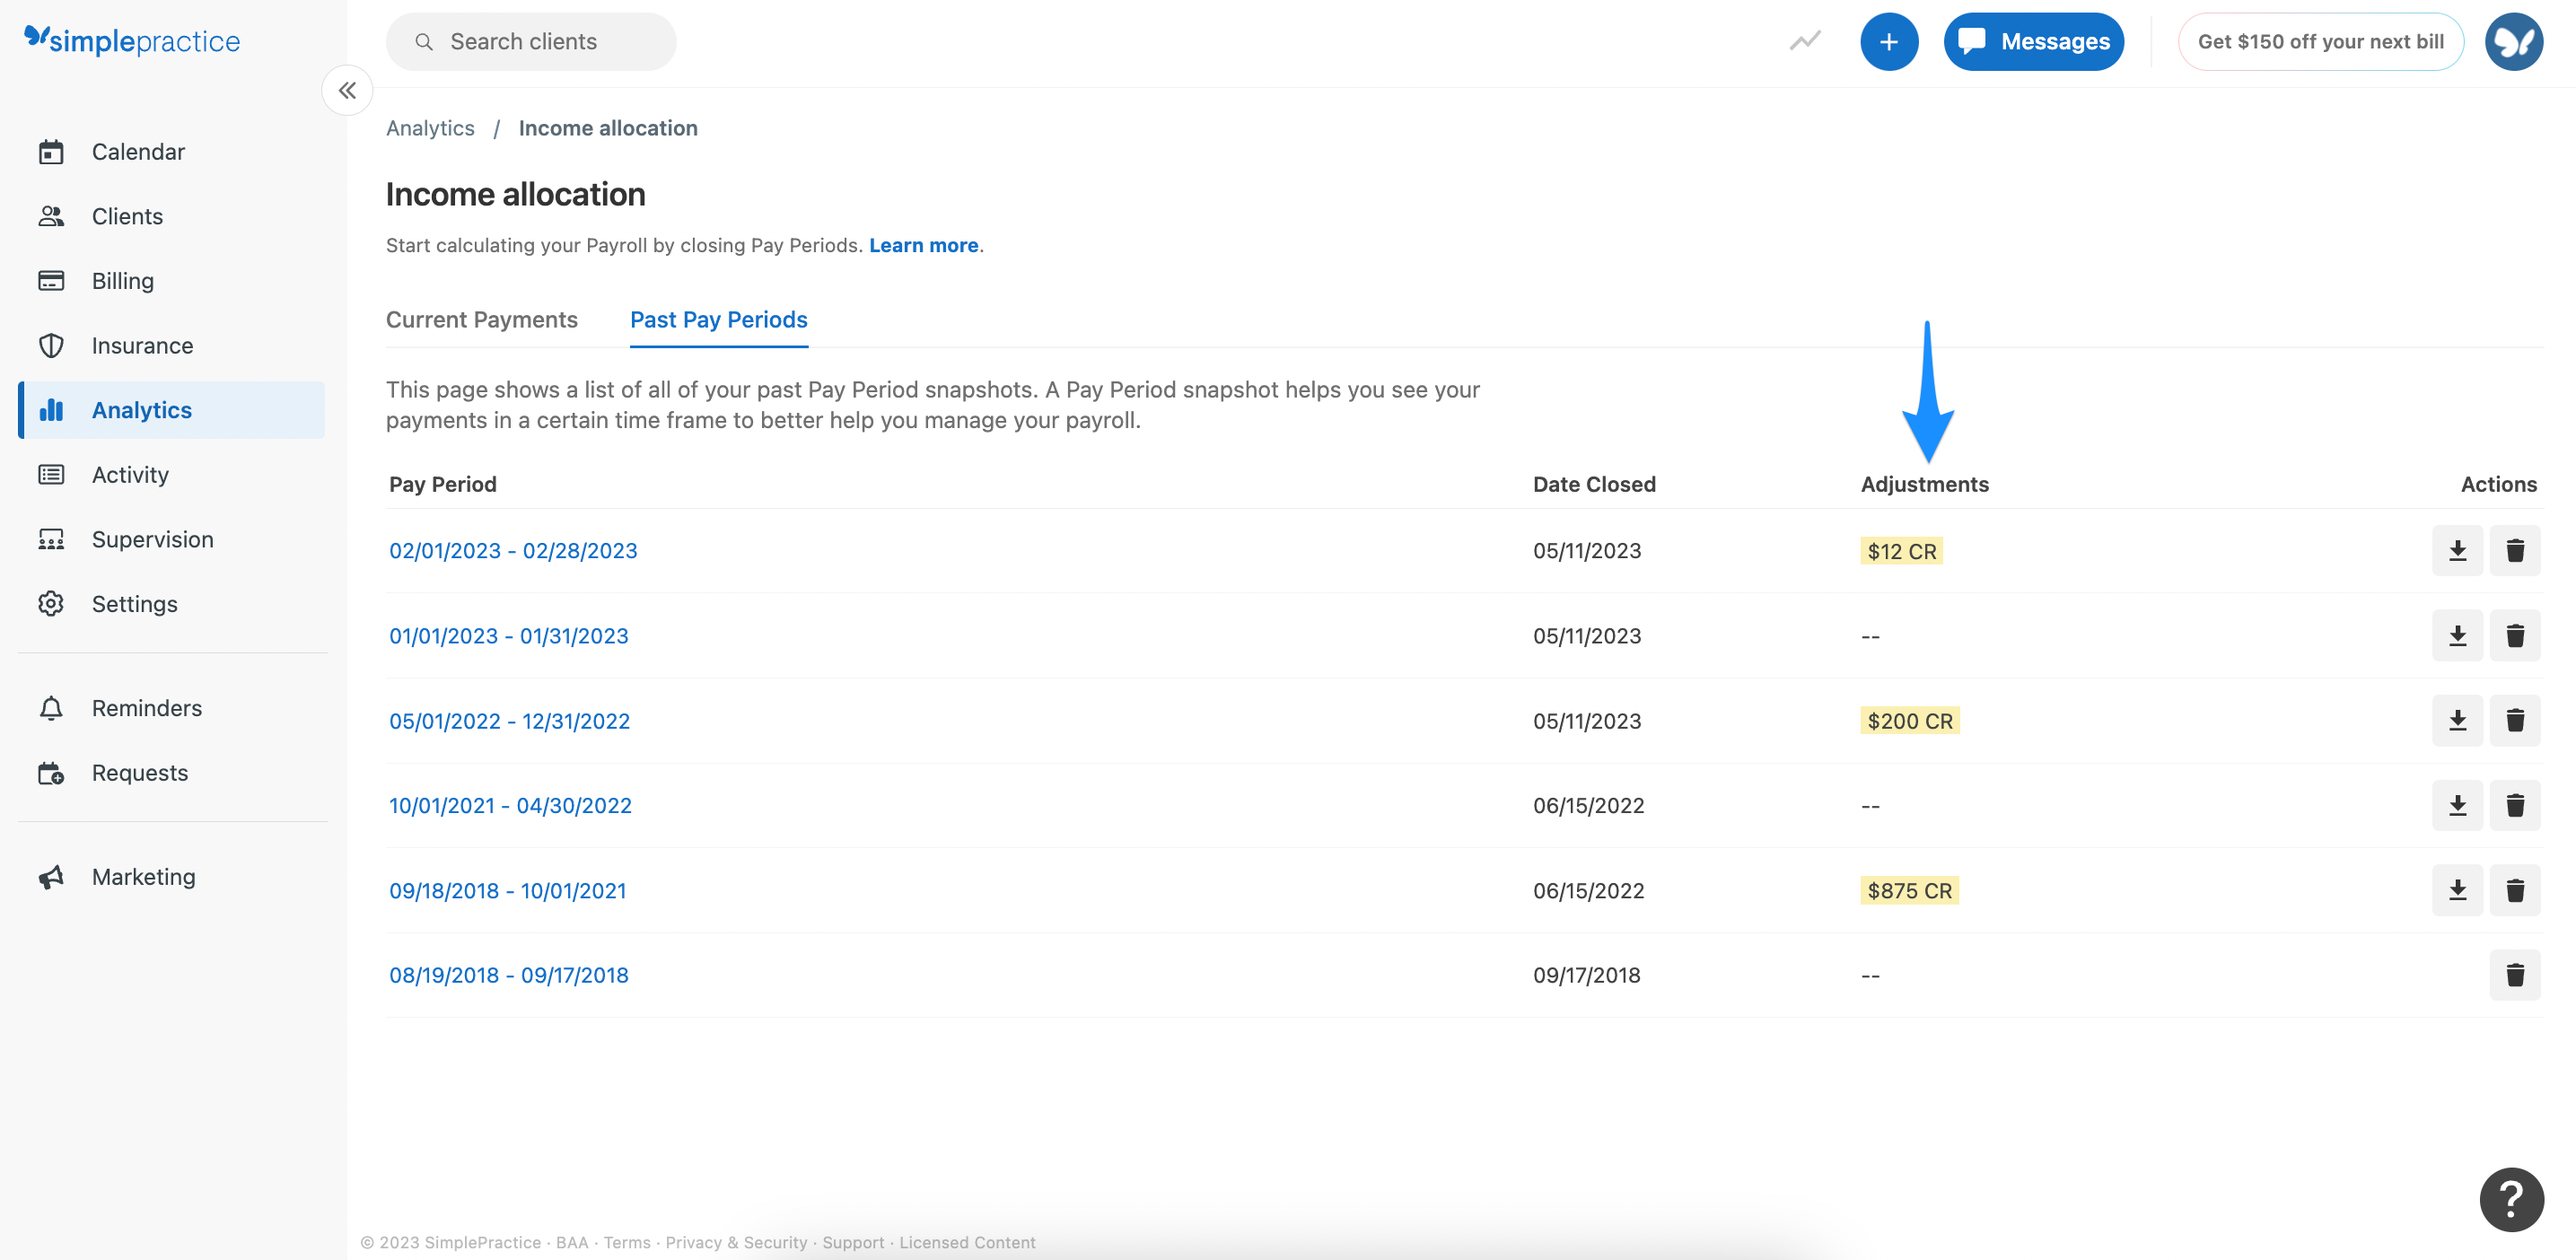Select the Clients icon in the sidebar

click(127, 216)
